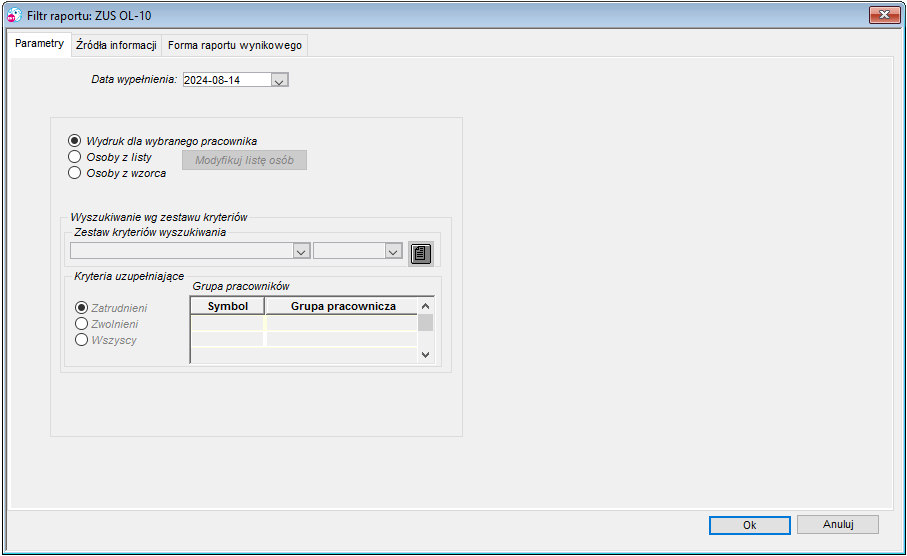Screen dimensions: 907x556
Task: Click the Grupa pracowników scroll up arrow
Action: coord(426,306)
